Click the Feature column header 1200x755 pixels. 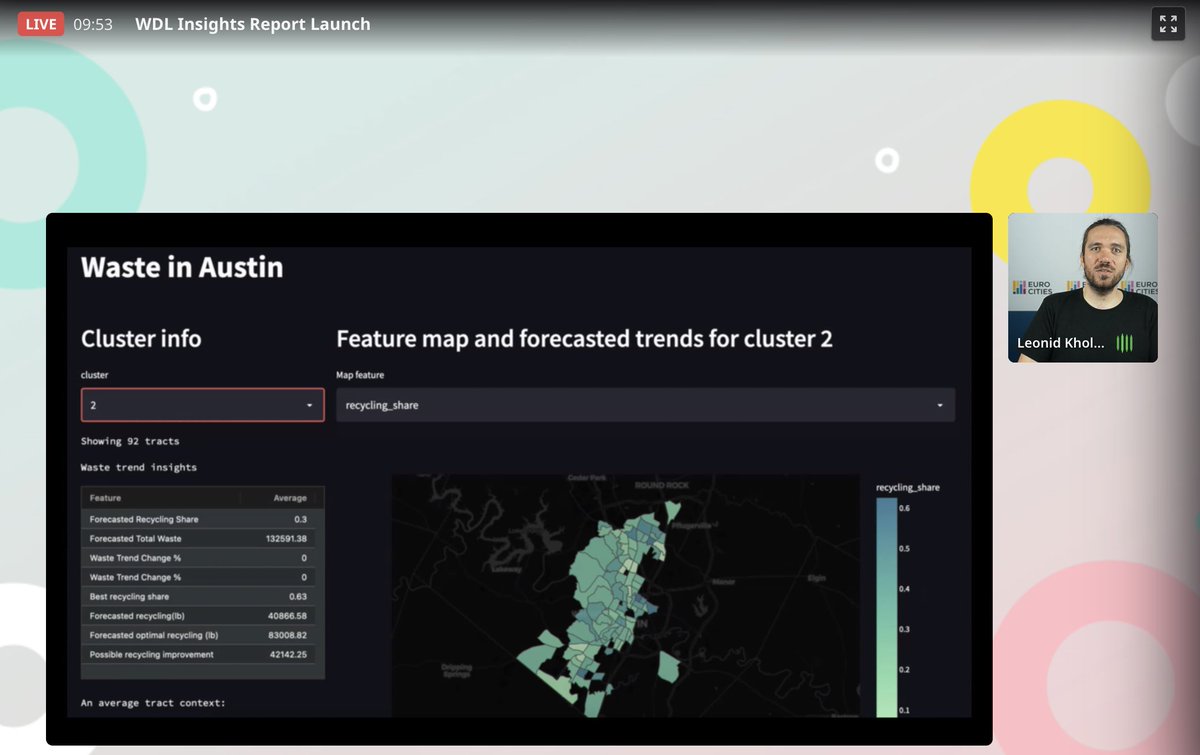(x=105, y=497)
